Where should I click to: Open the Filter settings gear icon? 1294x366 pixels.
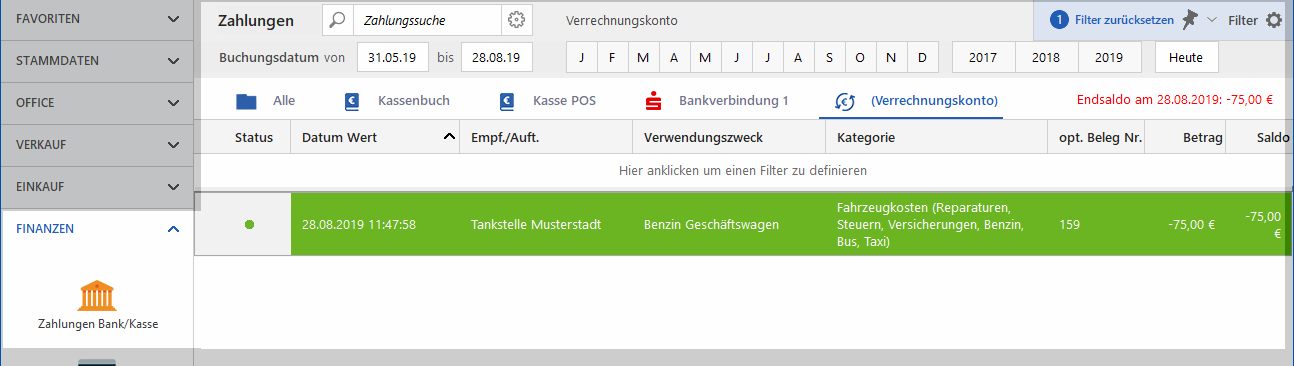point(1274,20)
